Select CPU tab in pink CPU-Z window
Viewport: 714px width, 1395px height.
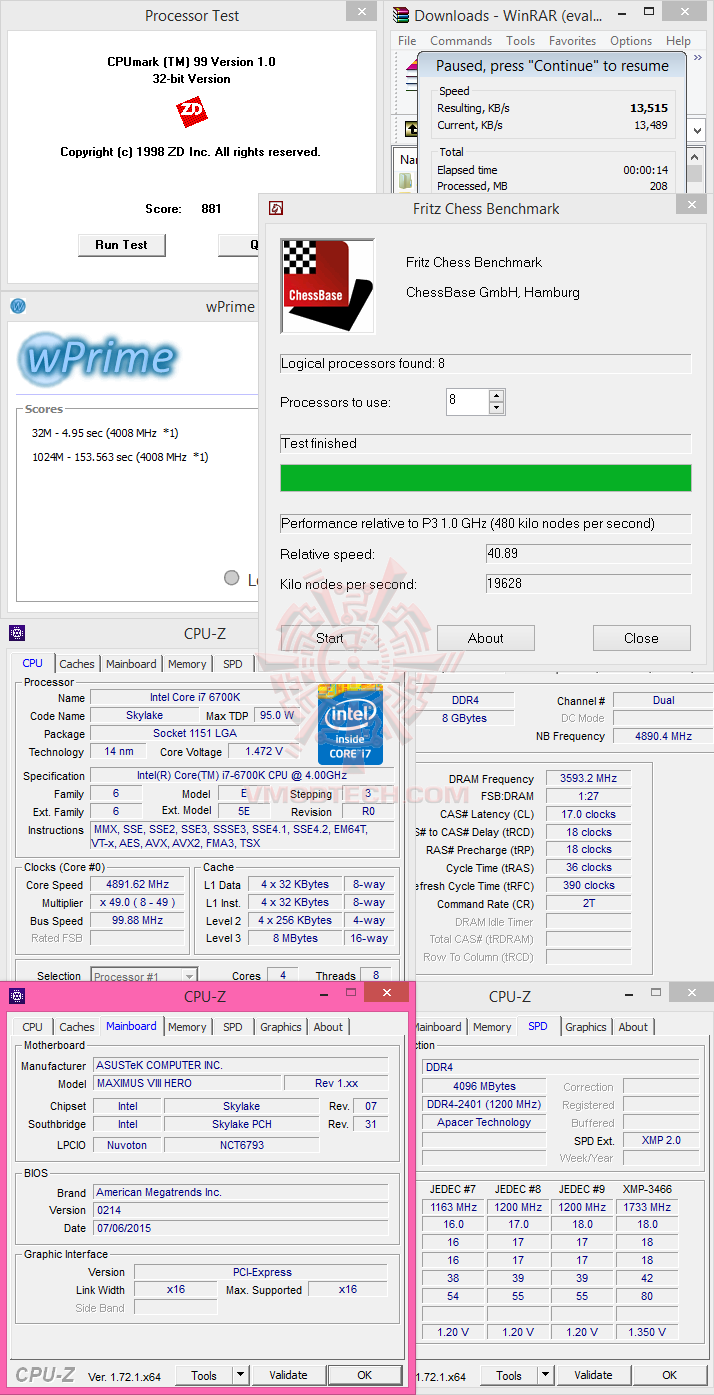click(33, 1027)
